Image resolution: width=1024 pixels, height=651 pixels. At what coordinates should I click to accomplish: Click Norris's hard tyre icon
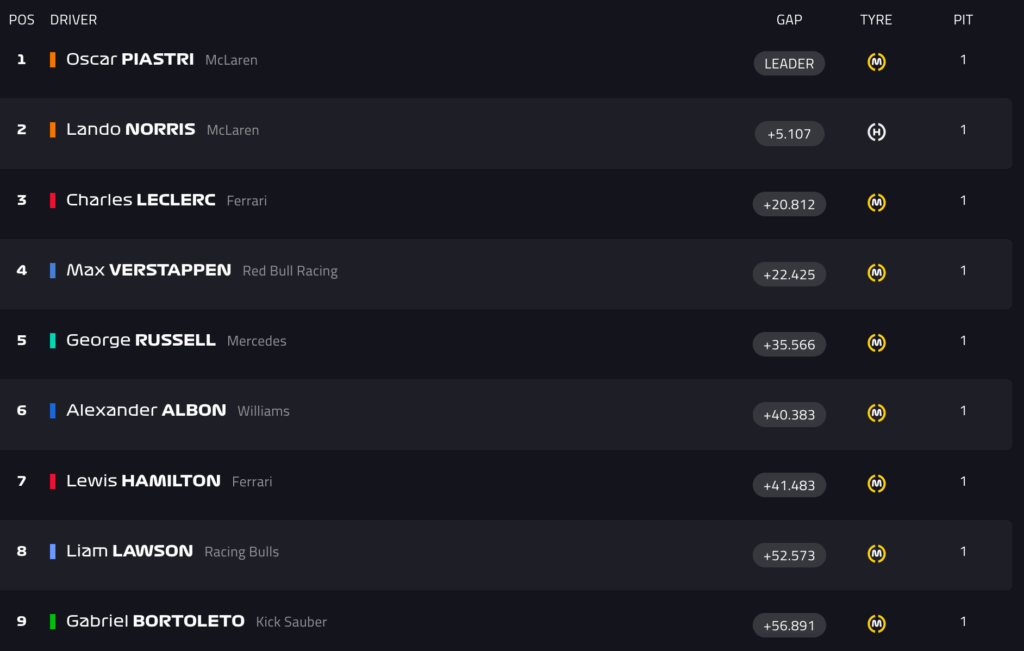pos(876,132)
